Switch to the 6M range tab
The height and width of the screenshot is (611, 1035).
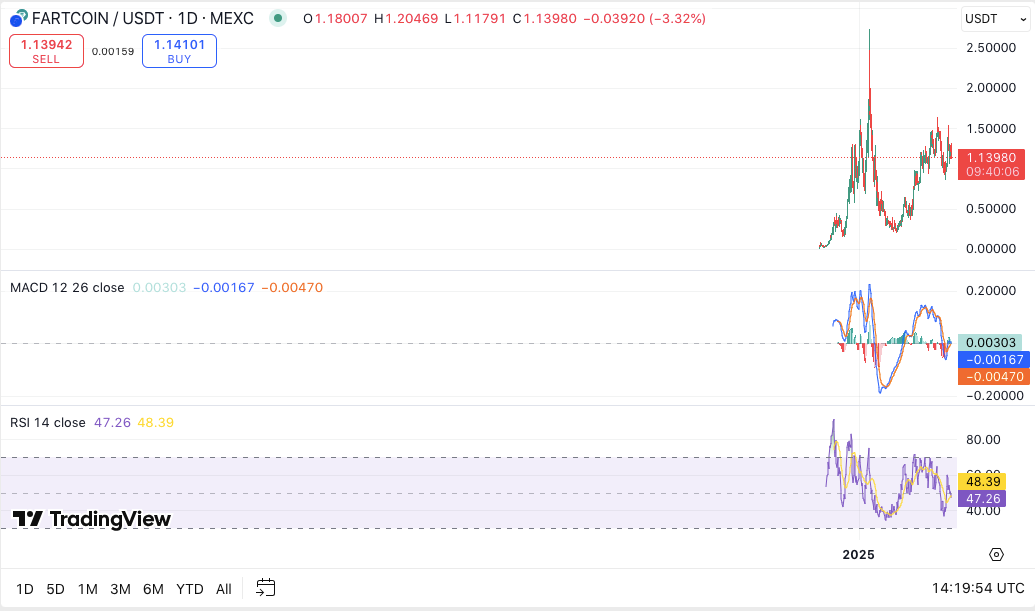(x=153, y=589)
